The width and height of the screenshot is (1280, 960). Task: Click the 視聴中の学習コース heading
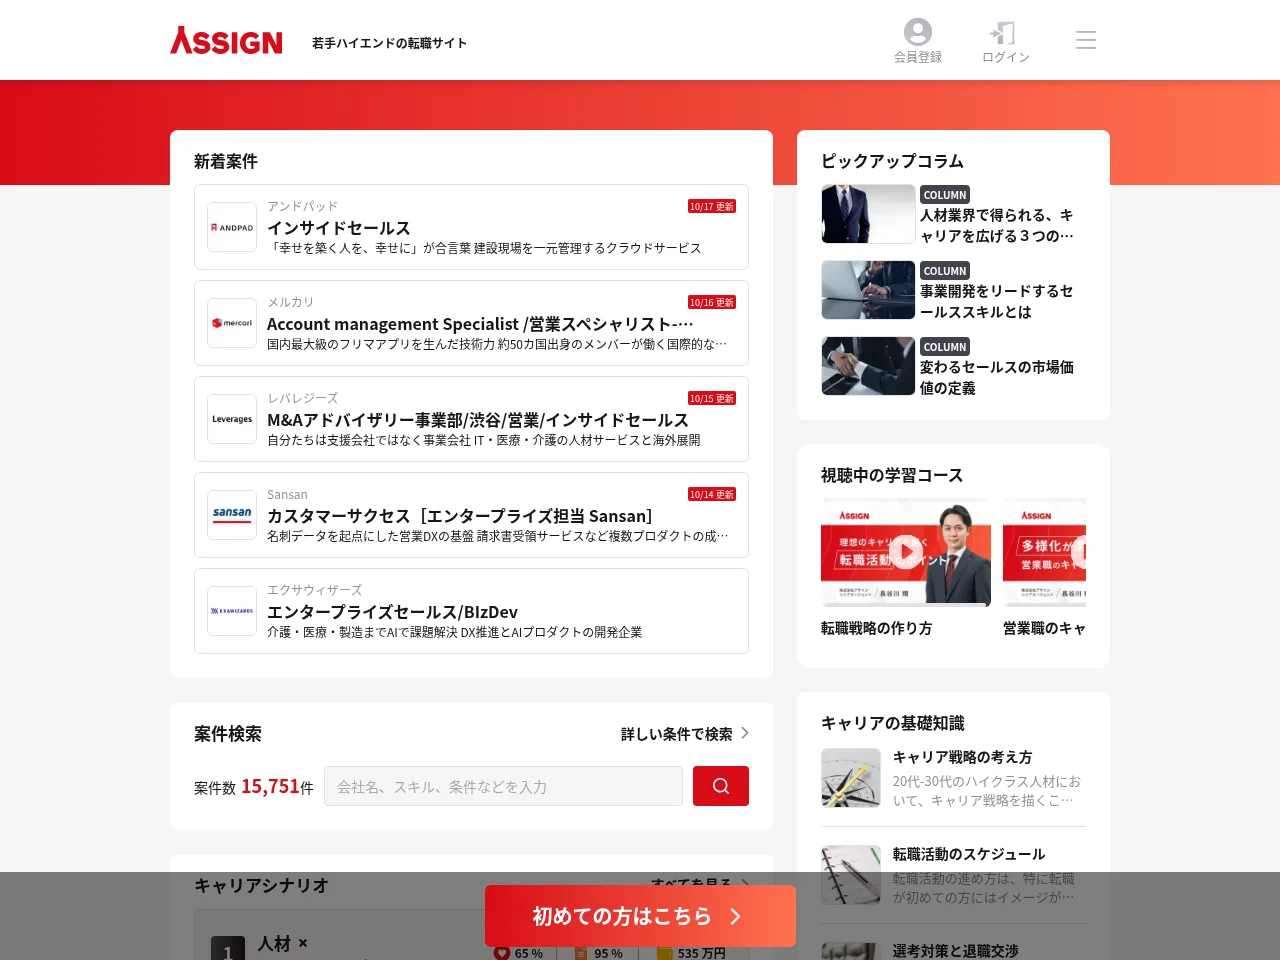click(x=892, y=475)
